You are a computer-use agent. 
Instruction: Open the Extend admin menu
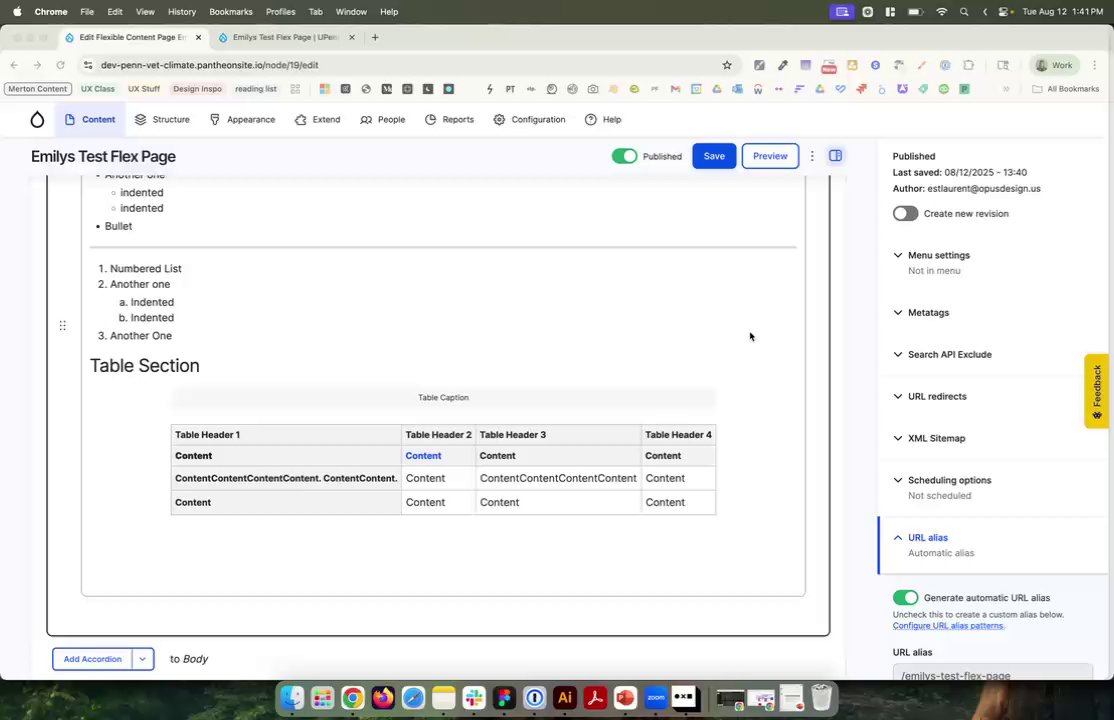318,119
